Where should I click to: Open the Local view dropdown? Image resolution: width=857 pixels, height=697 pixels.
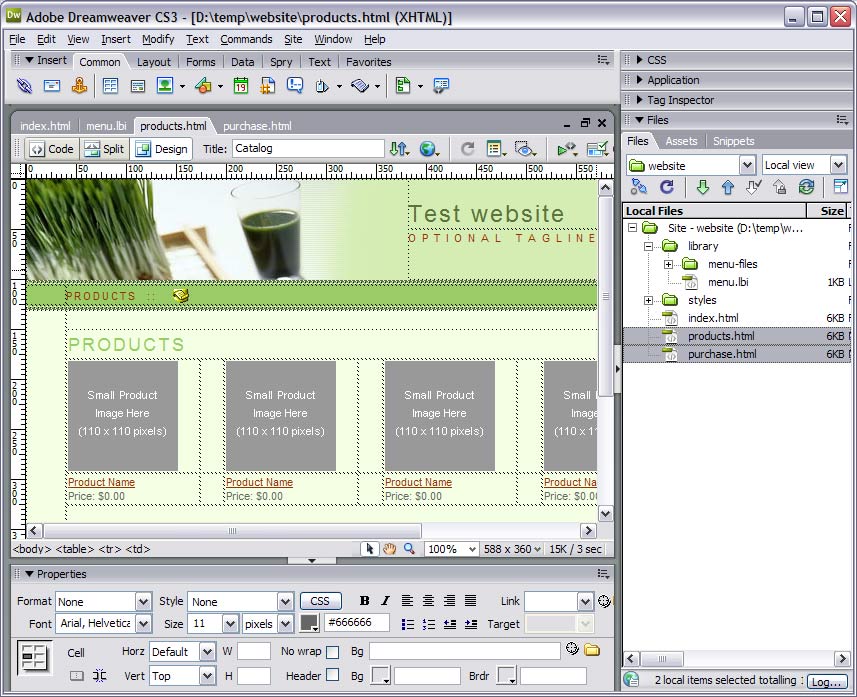point(838,165)
